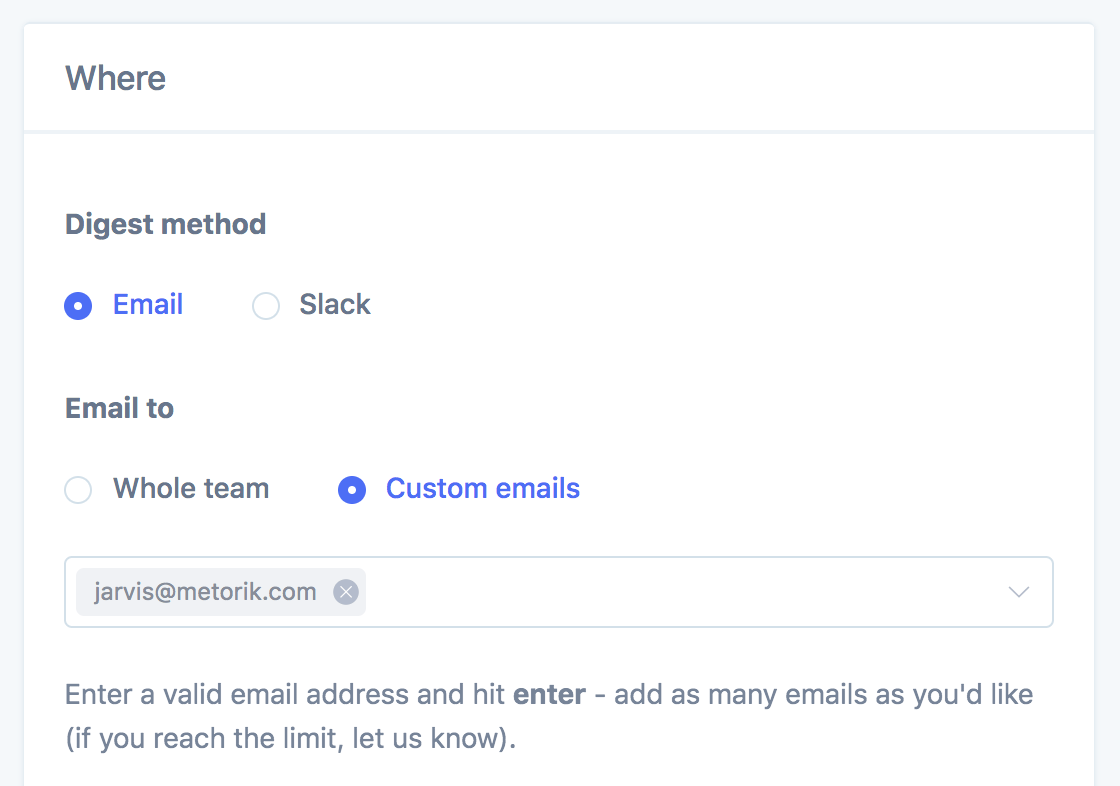Click the Custom emails label text
Screen dimensions: 1120x786
tap(483, 488)
